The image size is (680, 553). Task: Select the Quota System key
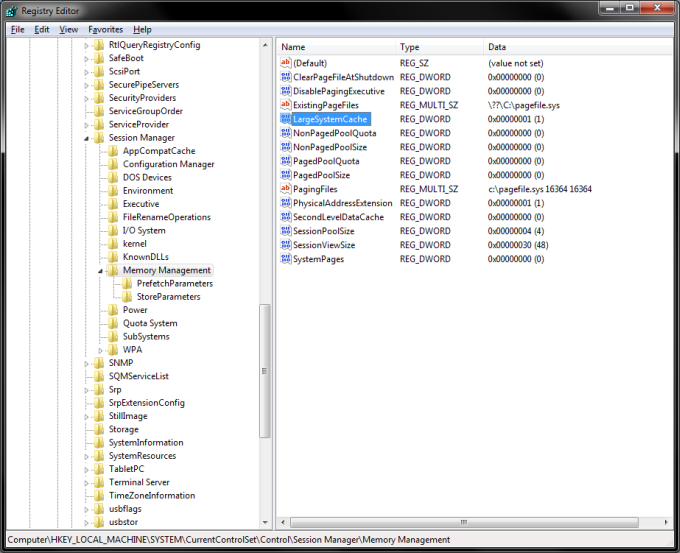pyautogui.click(x=150, y=324)
